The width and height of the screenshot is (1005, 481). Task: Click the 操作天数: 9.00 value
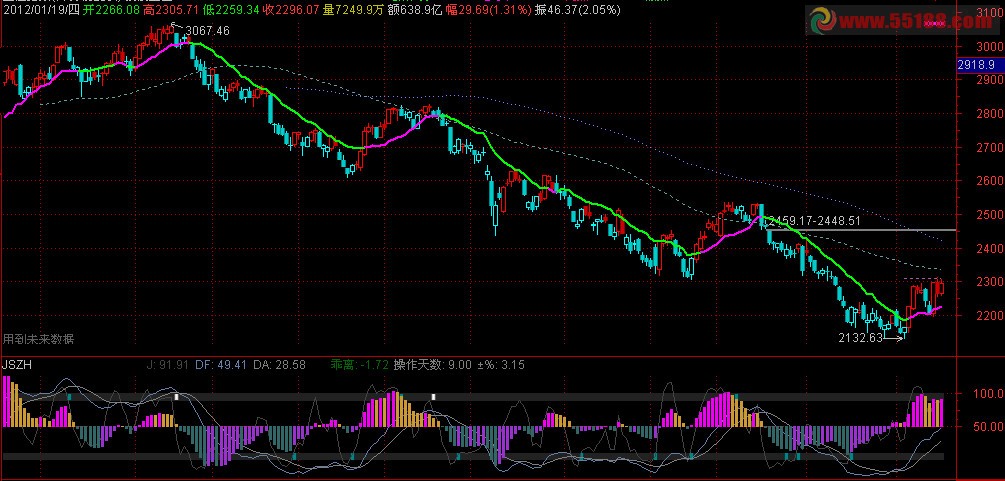click(433, 365)
